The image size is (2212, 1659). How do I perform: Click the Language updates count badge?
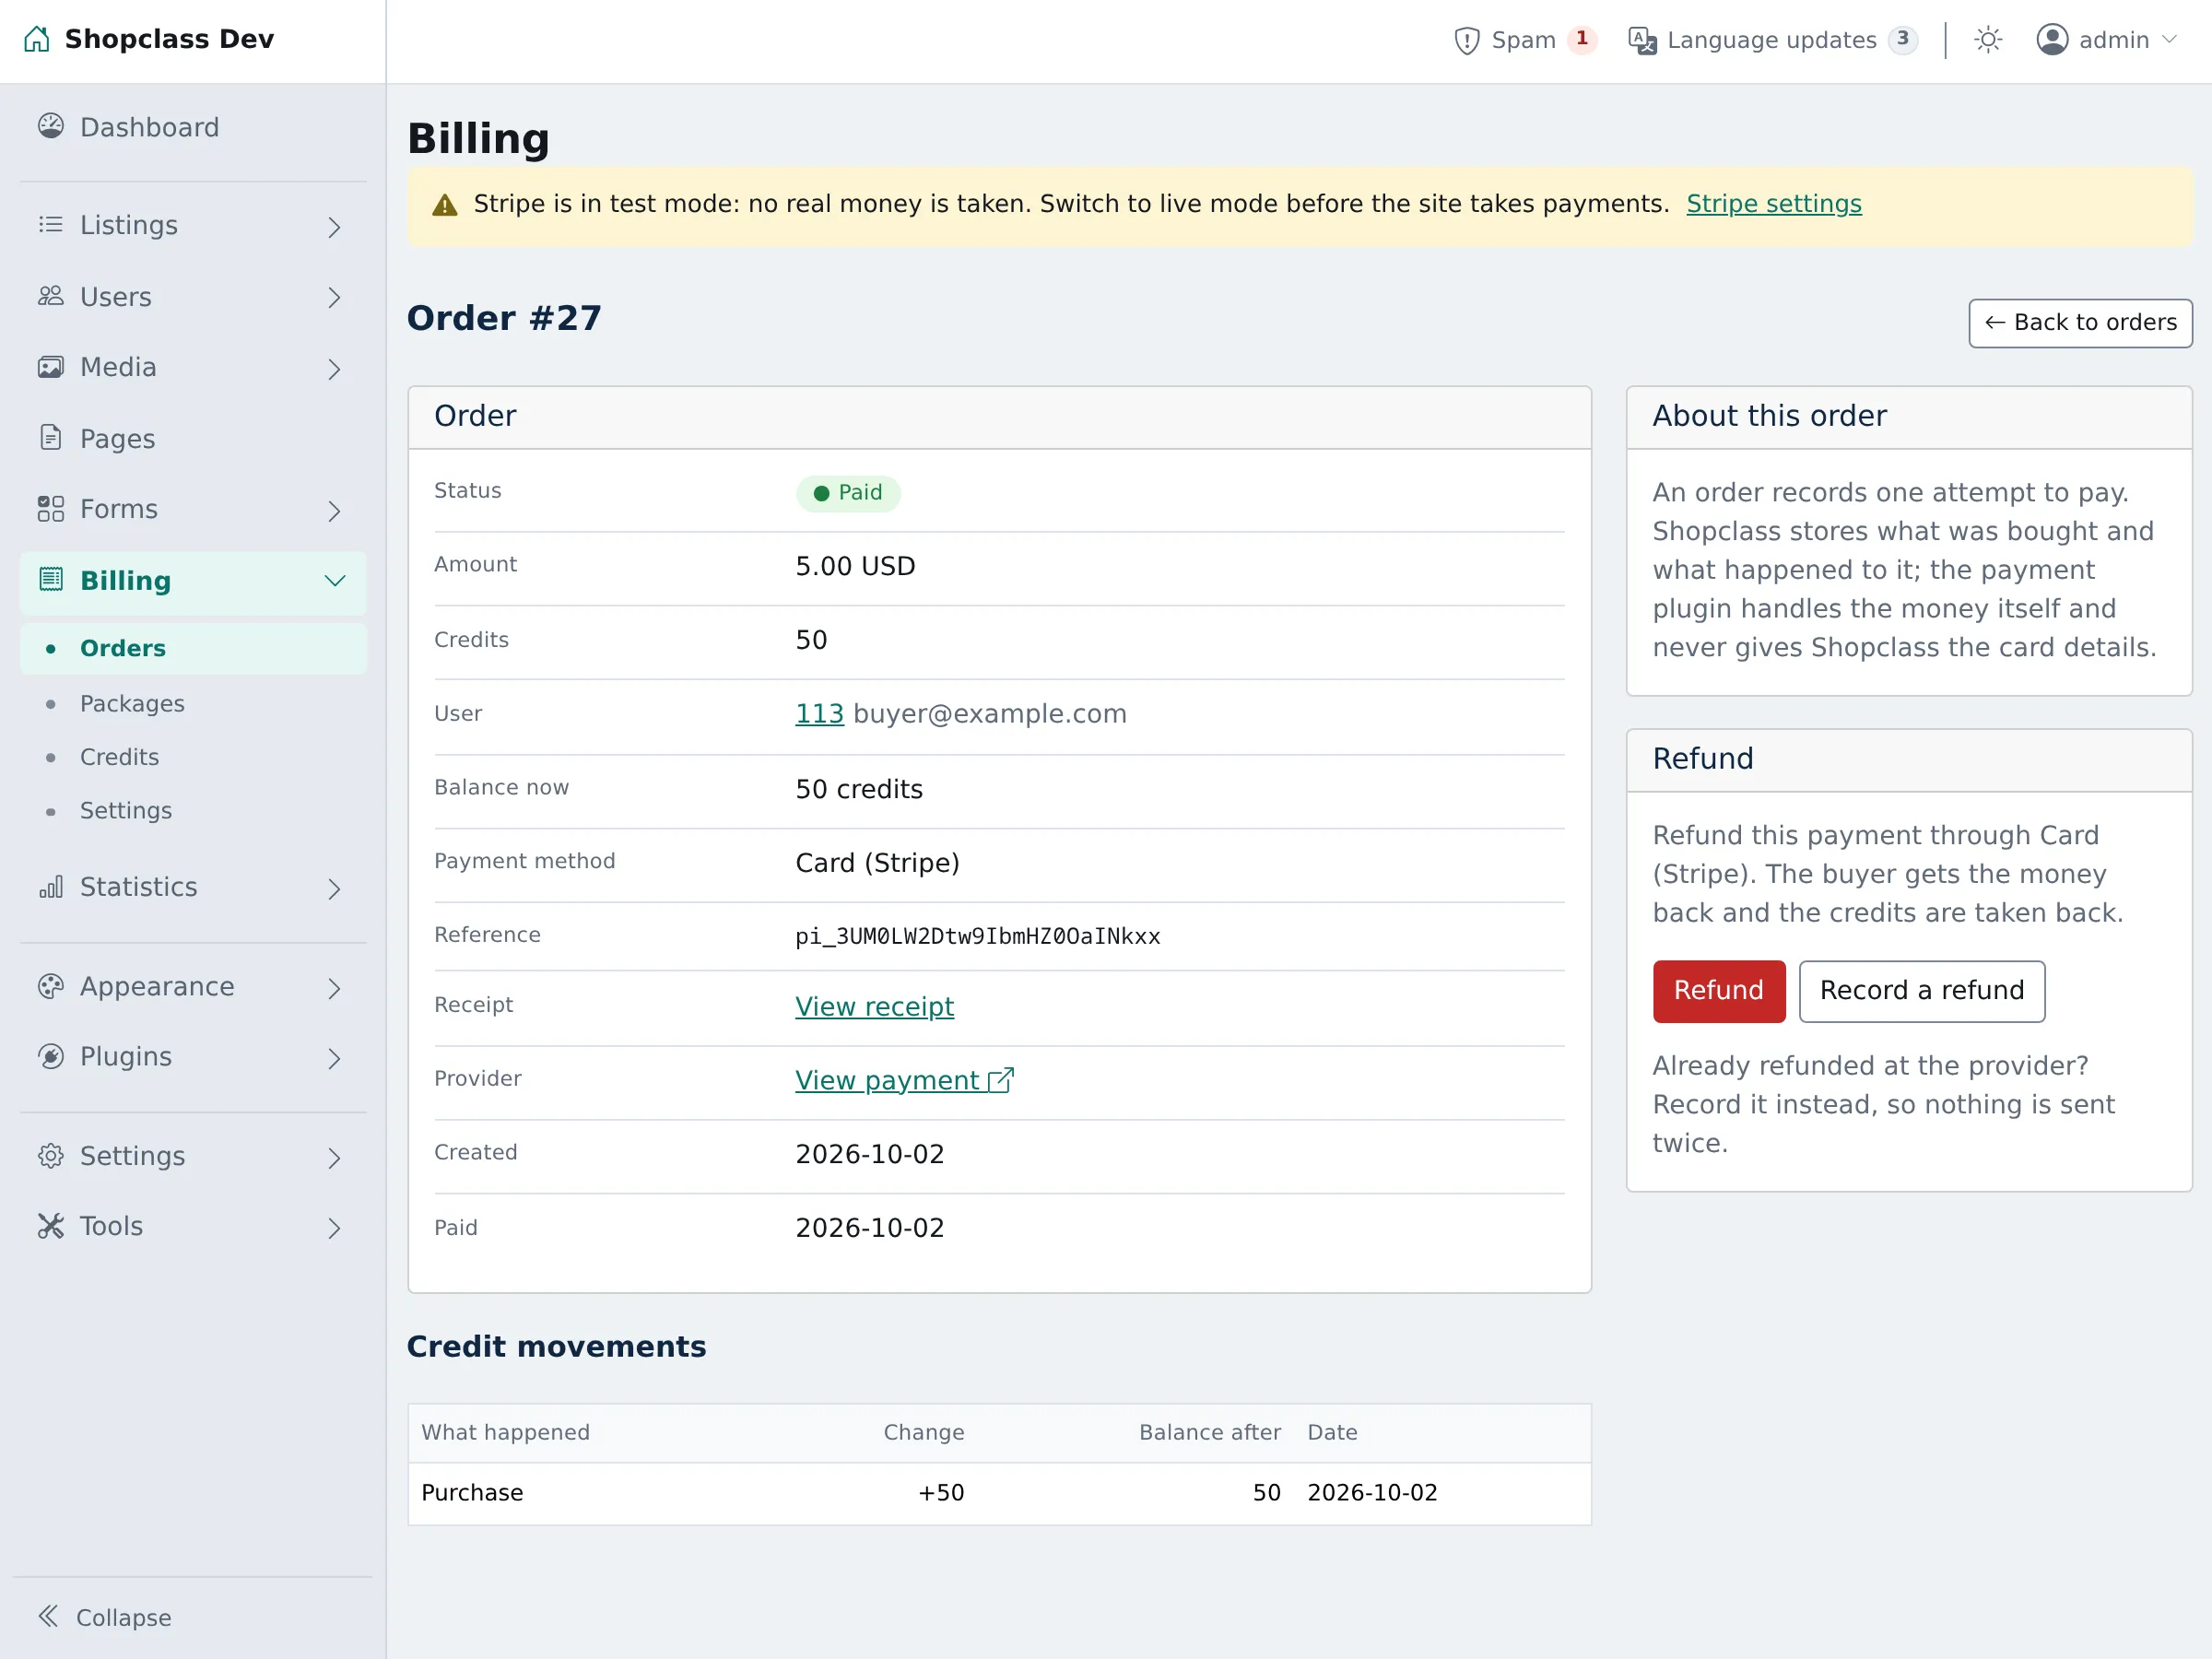tap(1902, 39)
